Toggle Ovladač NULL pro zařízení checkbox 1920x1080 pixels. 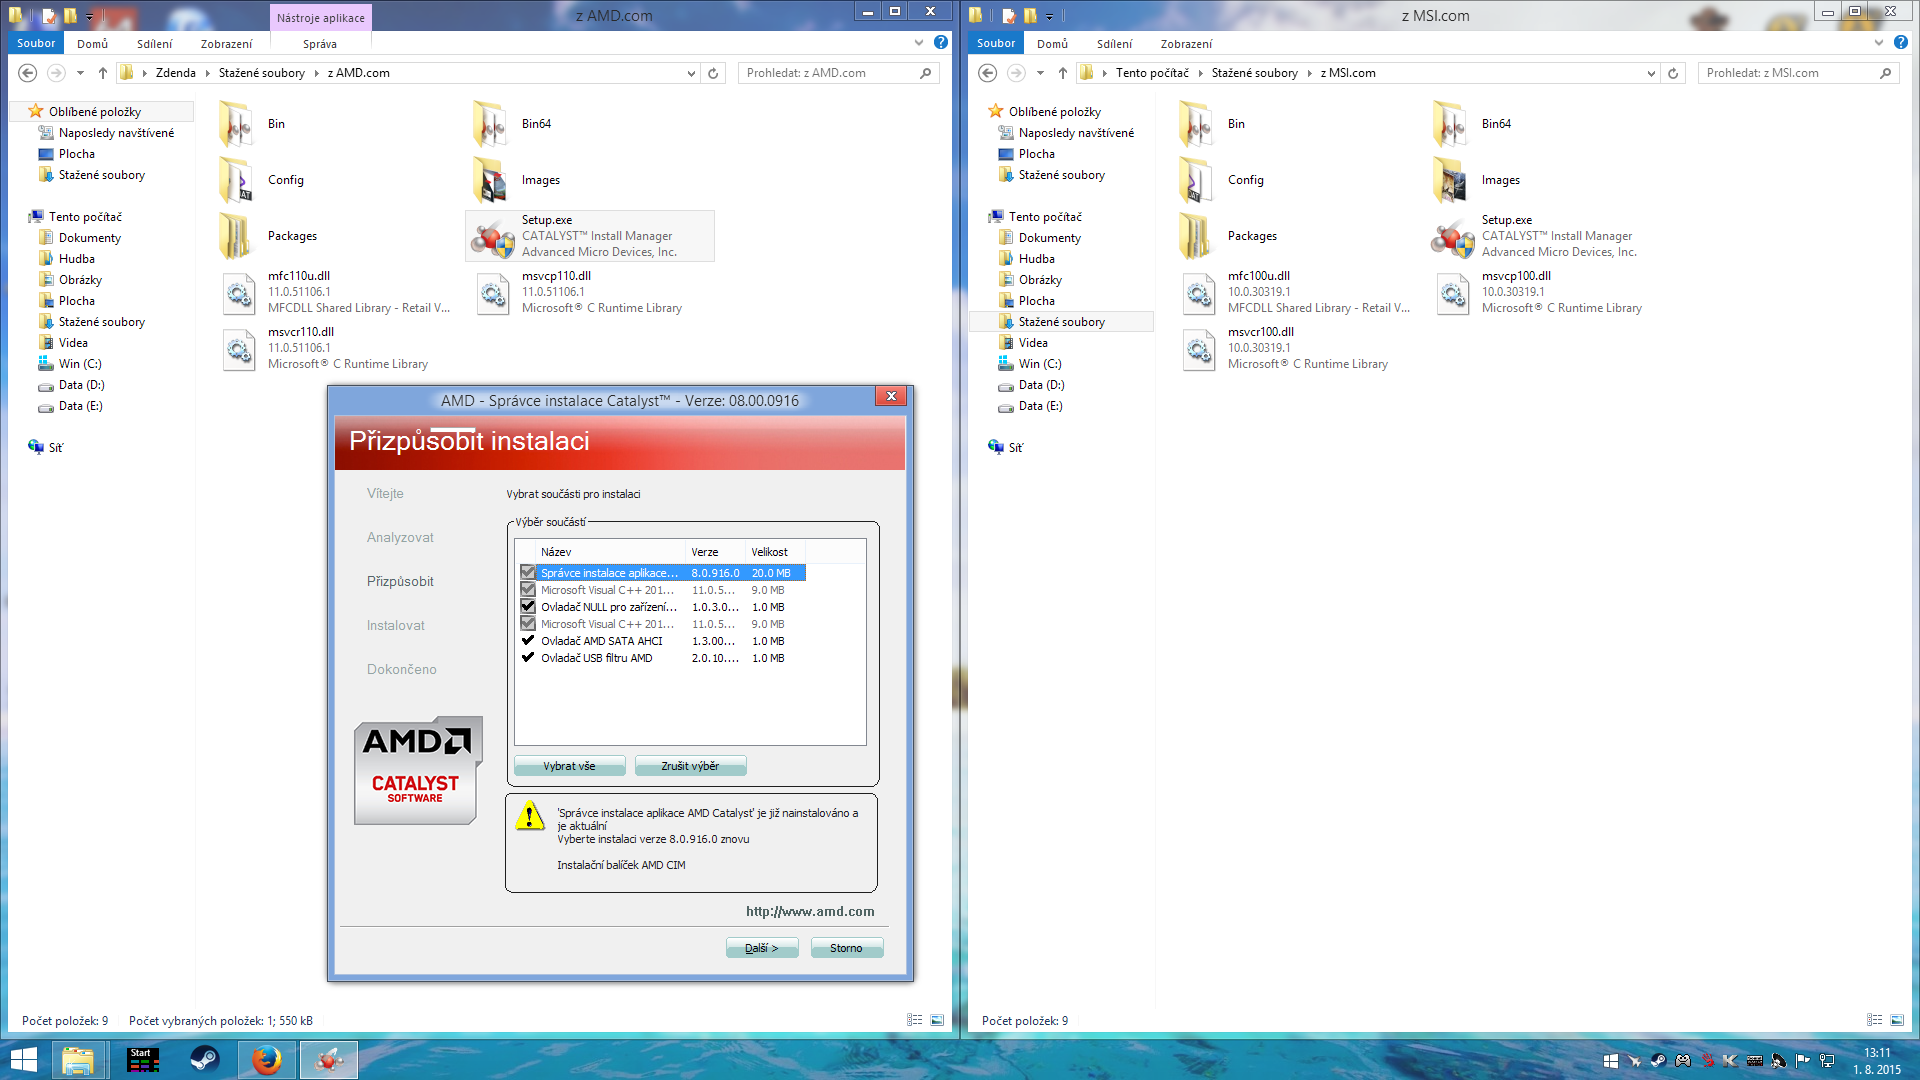(x=528, y=607)
